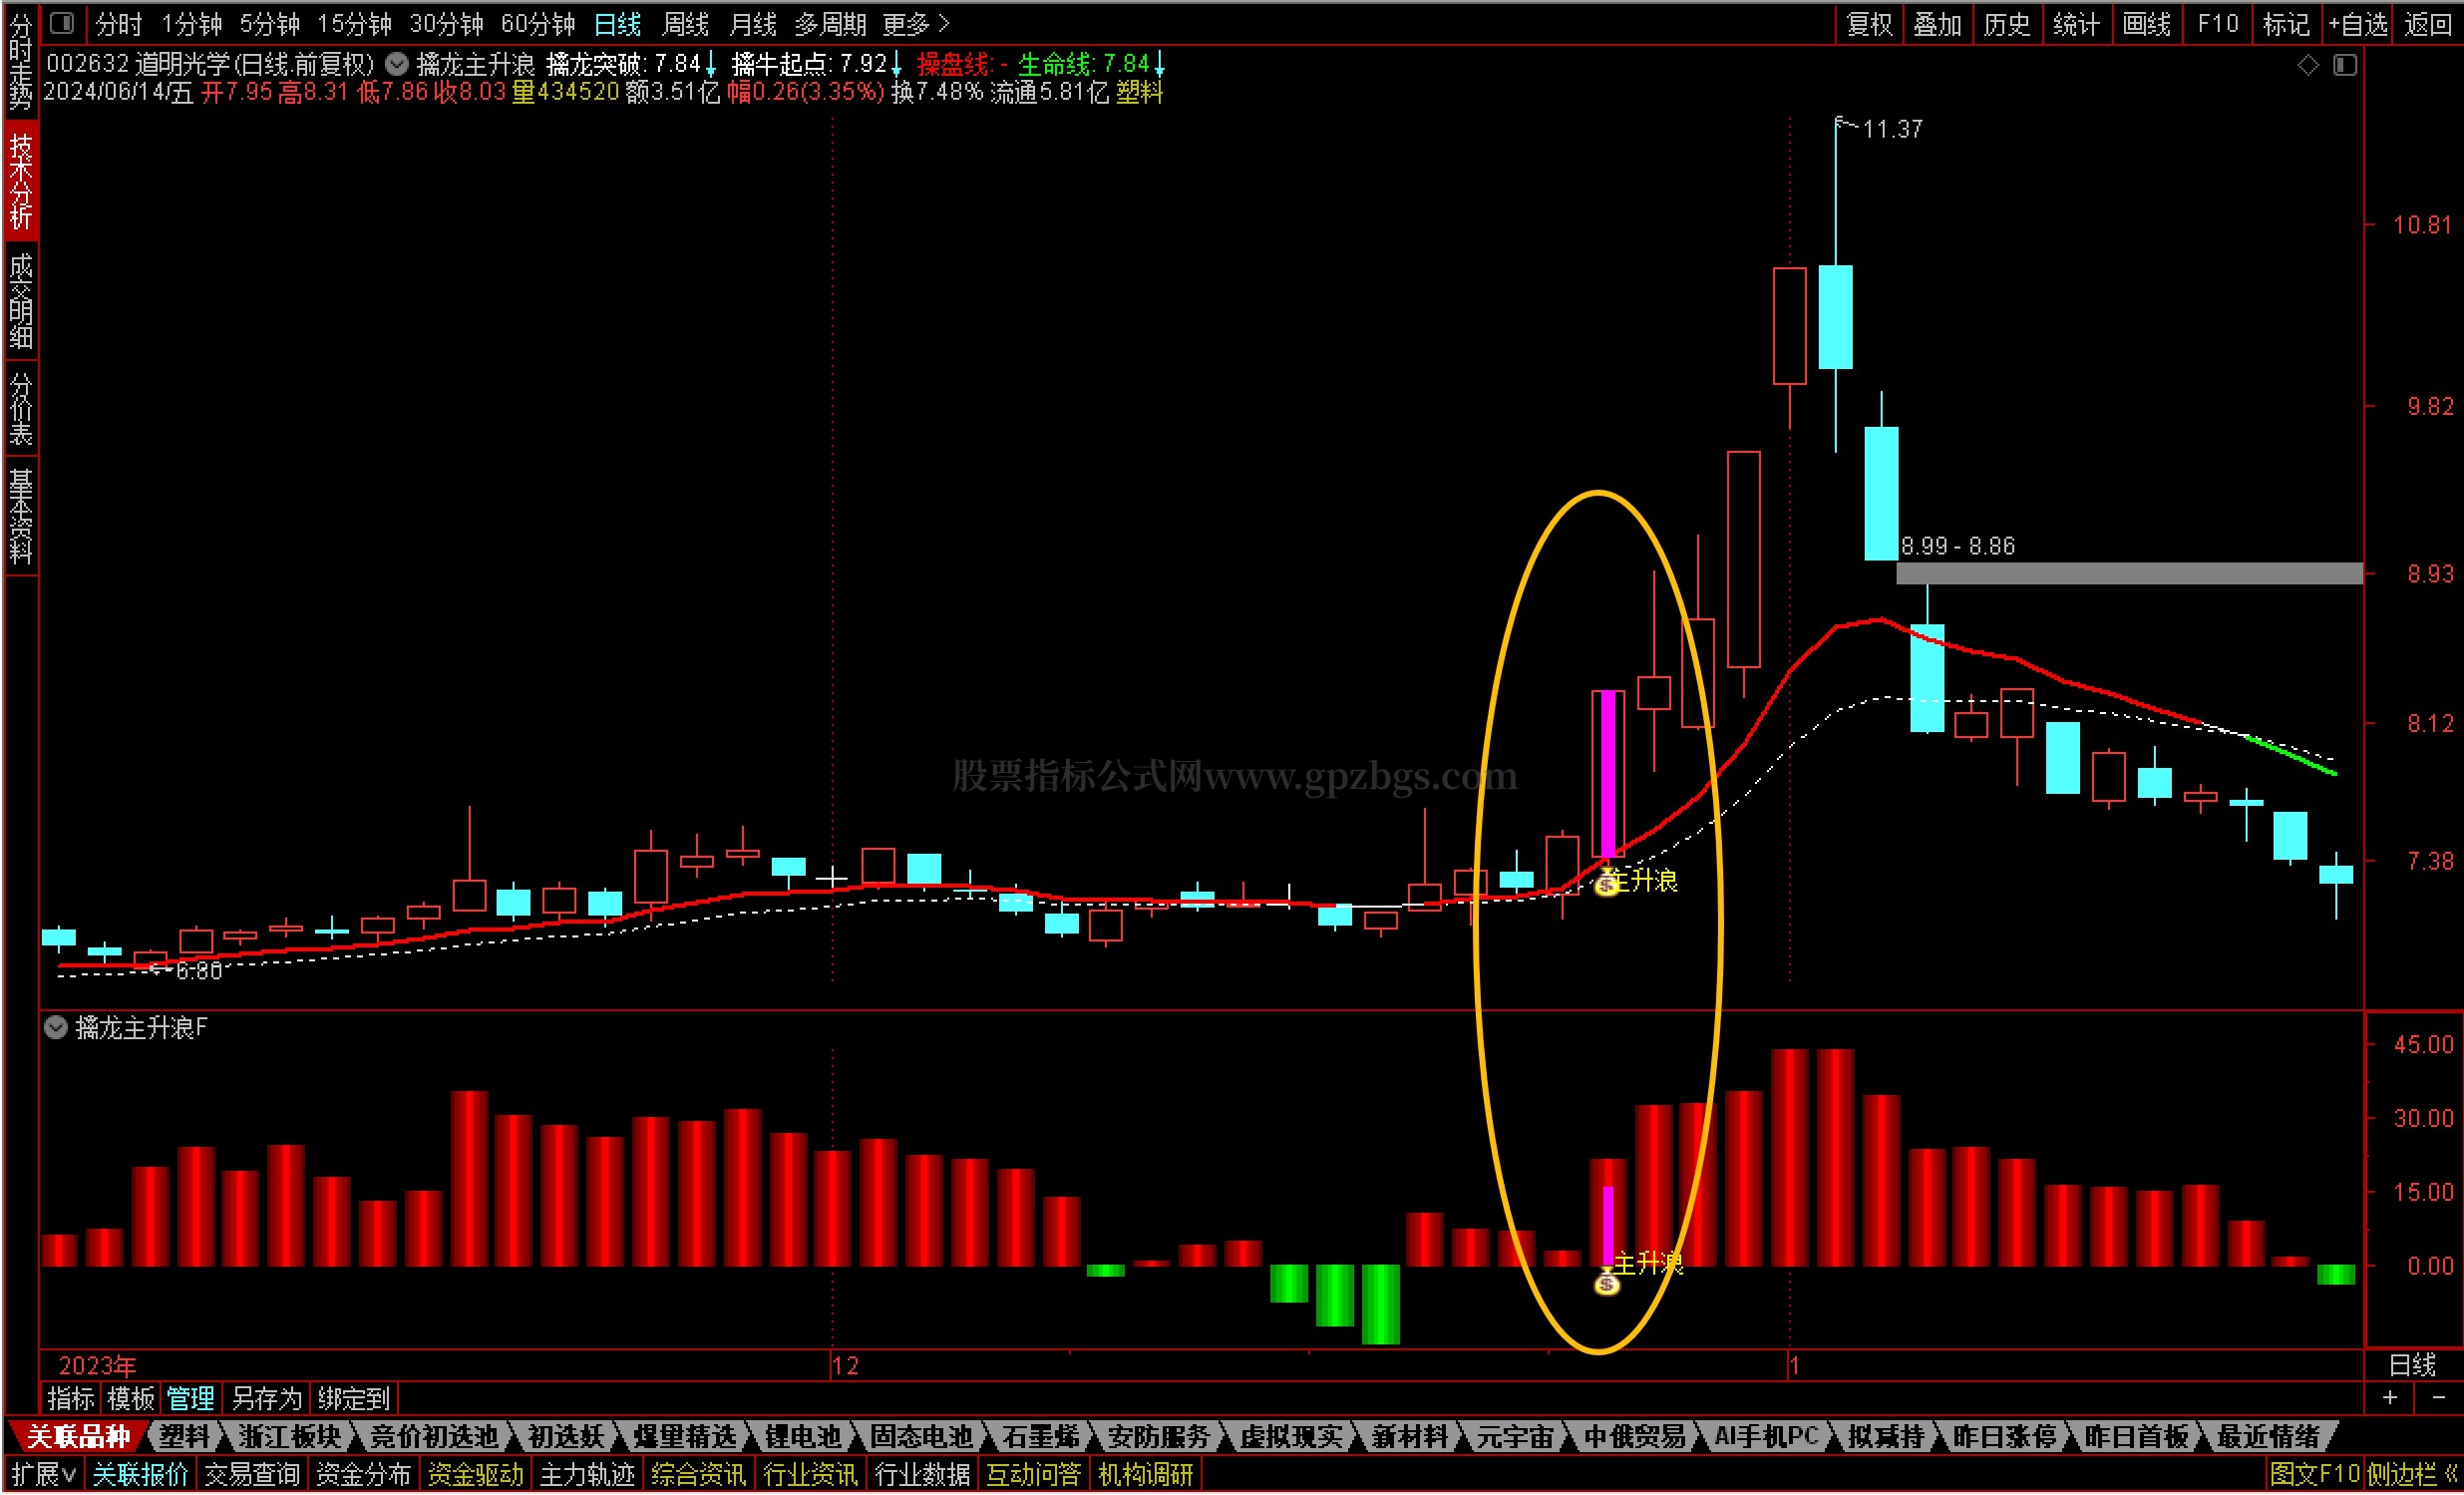Toggle 复权 price adjustment
Screen dimensions: 2464x1495
pyautogui.click(x=1869, y=23)
